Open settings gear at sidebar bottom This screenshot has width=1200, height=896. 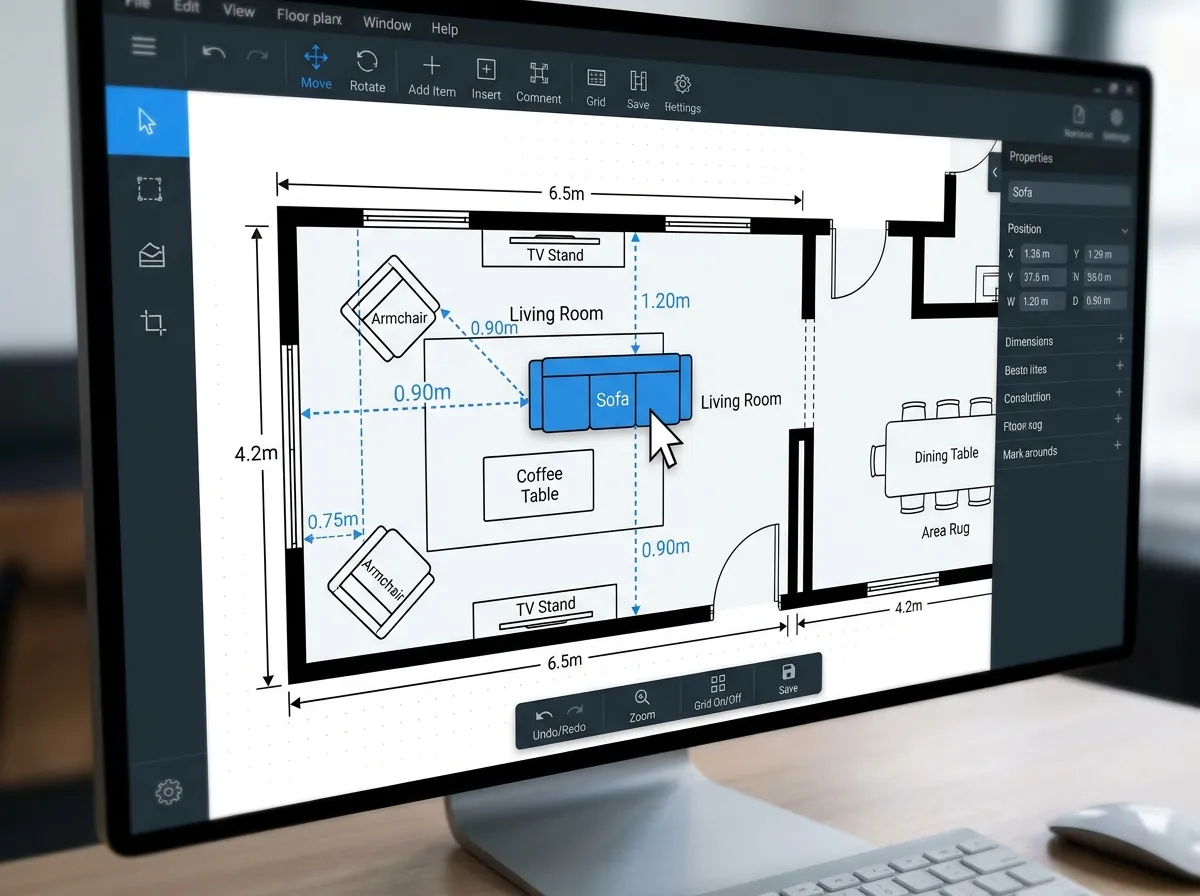coord(168,792)
